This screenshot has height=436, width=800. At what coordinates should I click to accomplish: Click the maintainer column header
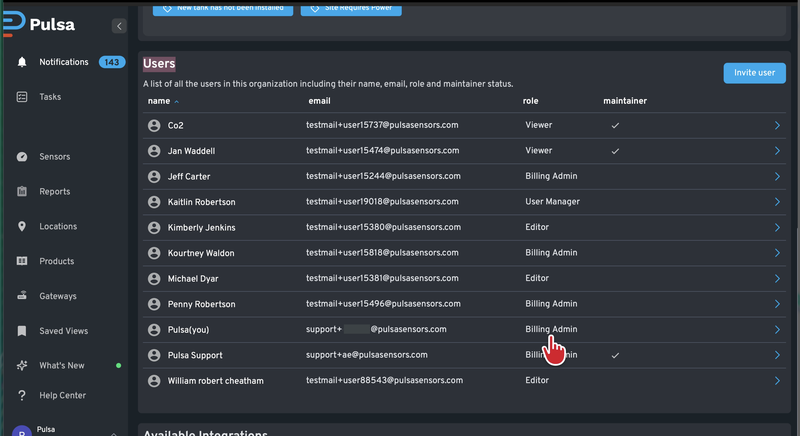(x=625, y=101)
